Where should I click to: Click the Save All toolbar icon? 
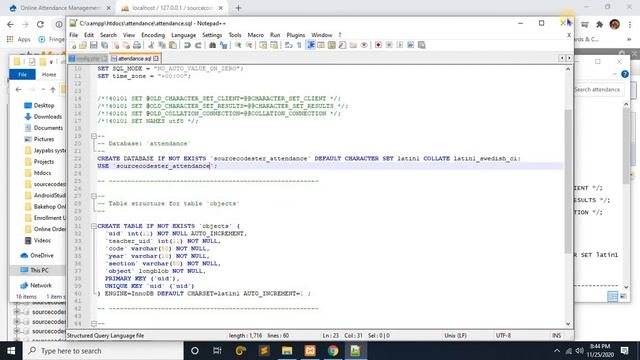(x=104, y=45)
